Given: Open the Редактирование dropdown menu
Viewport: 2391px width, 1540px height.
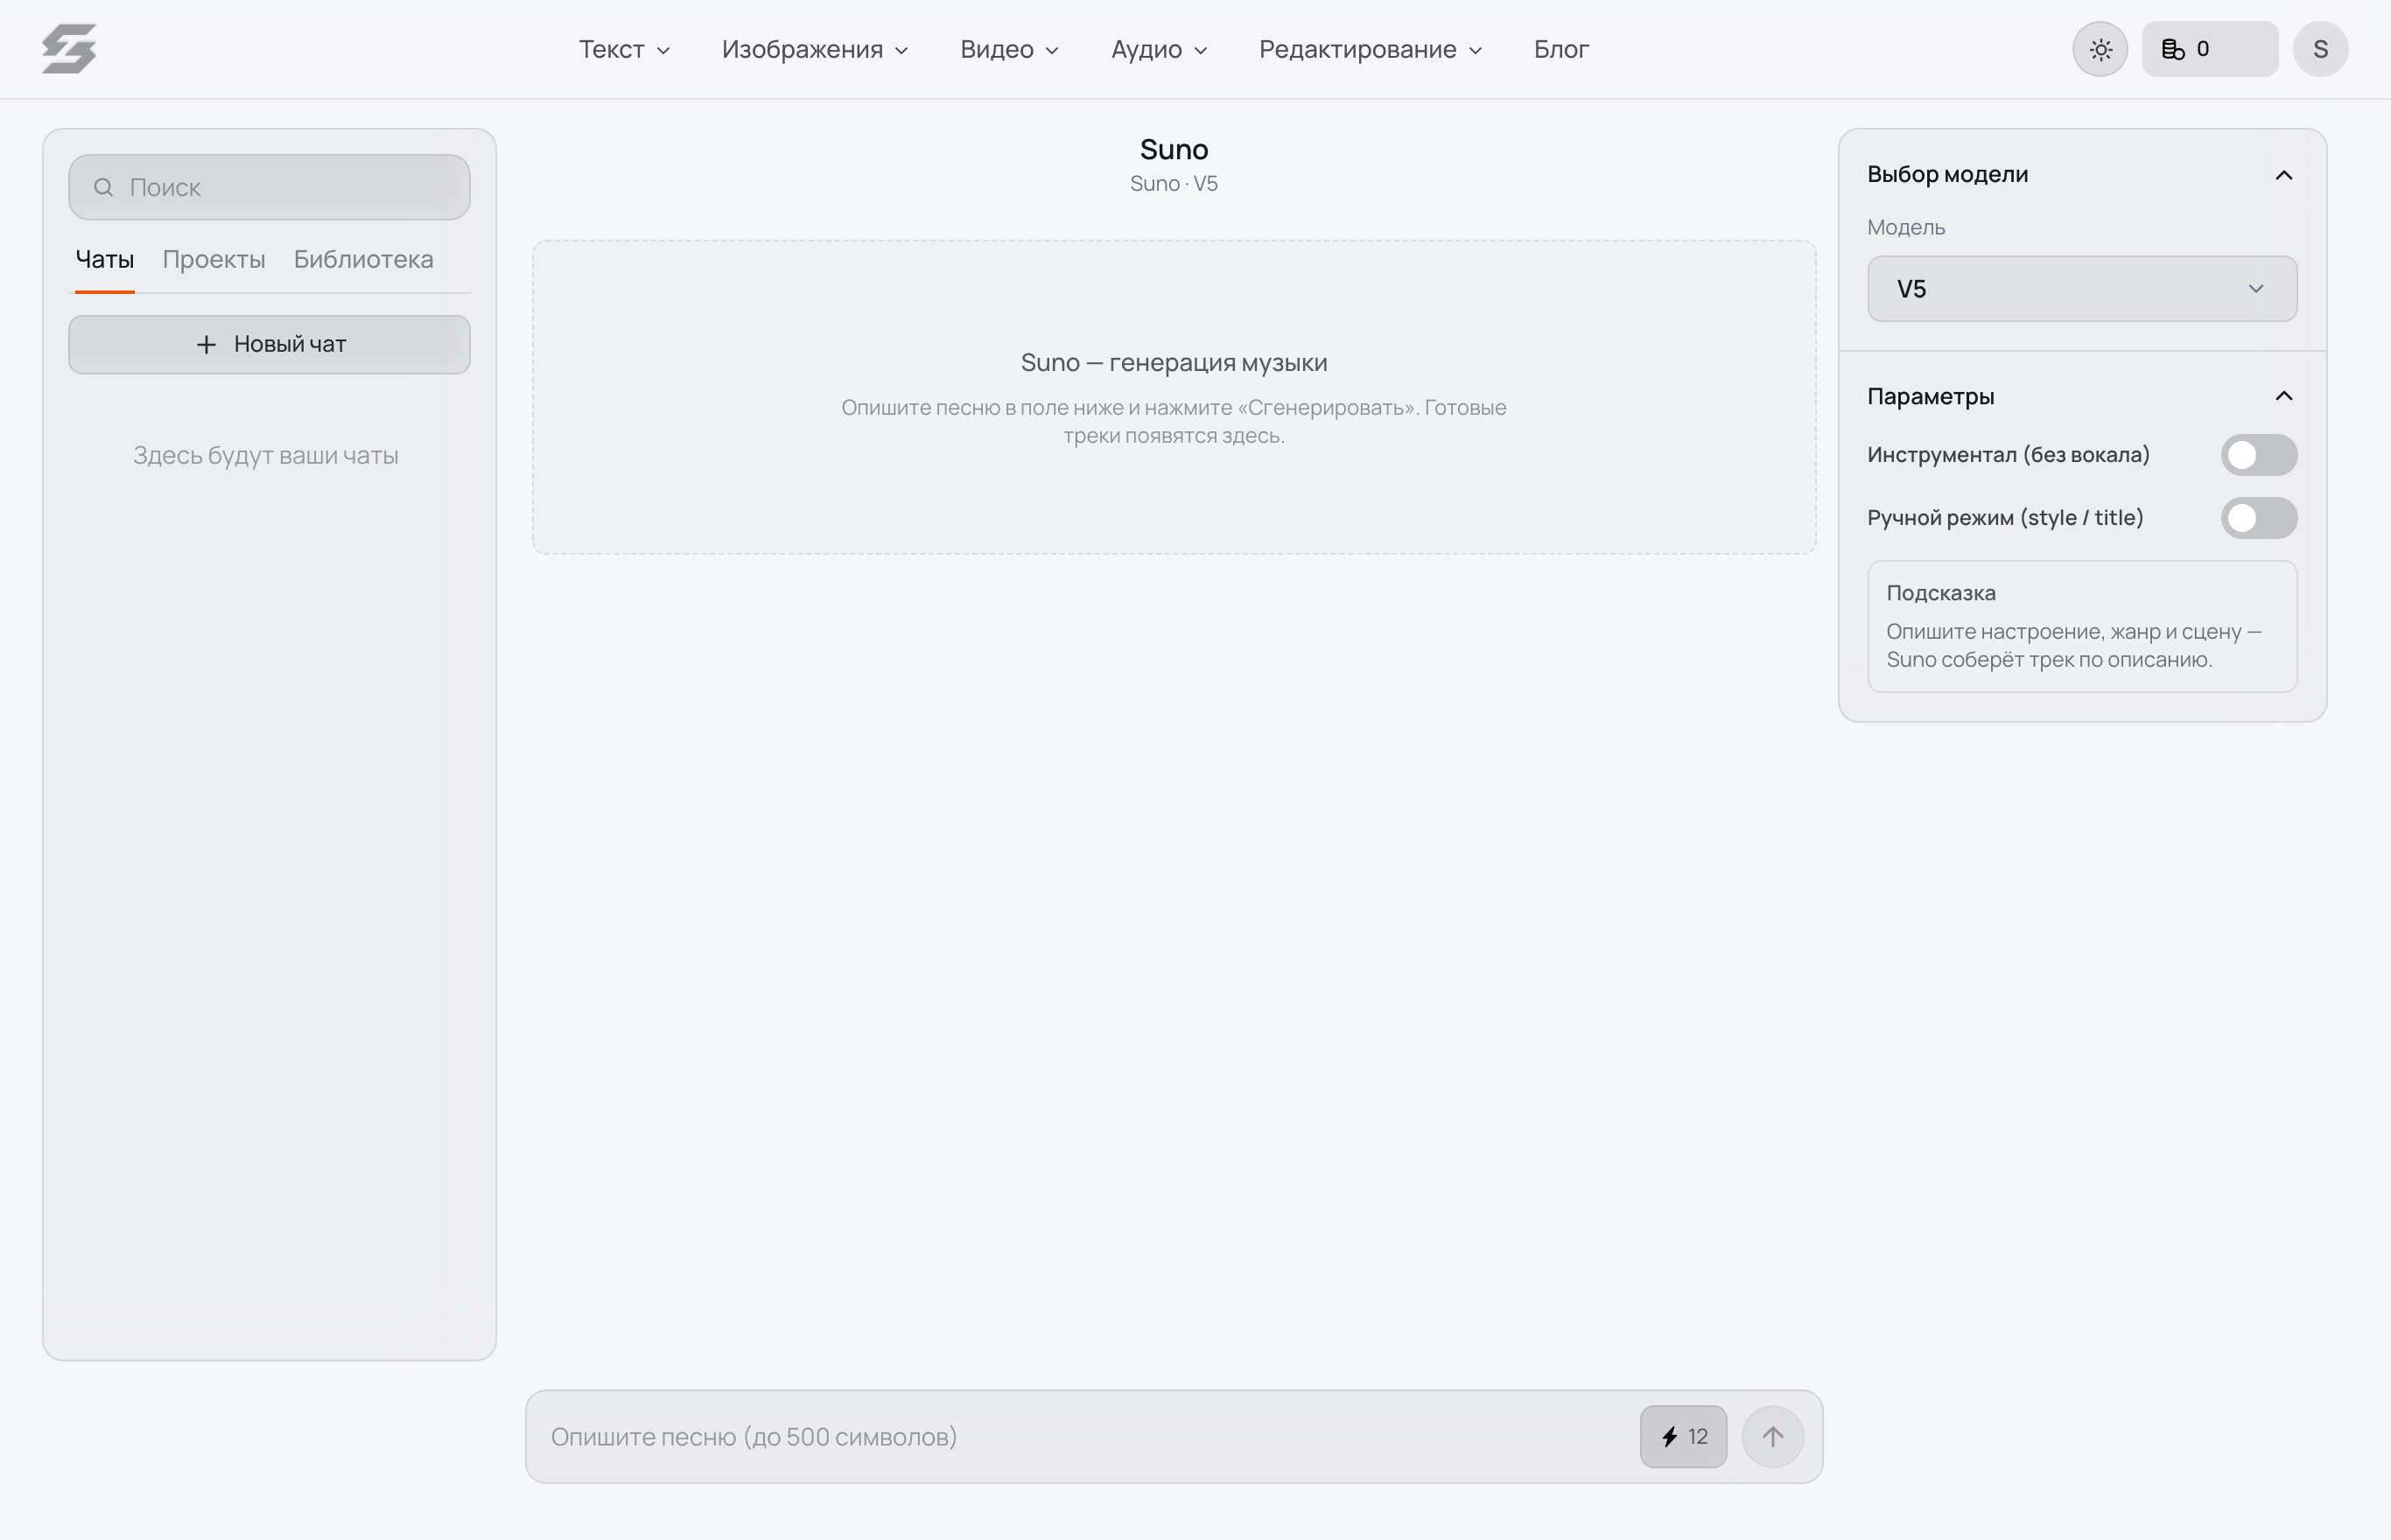Looking at the screenshot, I should [x=1370, y=49].
